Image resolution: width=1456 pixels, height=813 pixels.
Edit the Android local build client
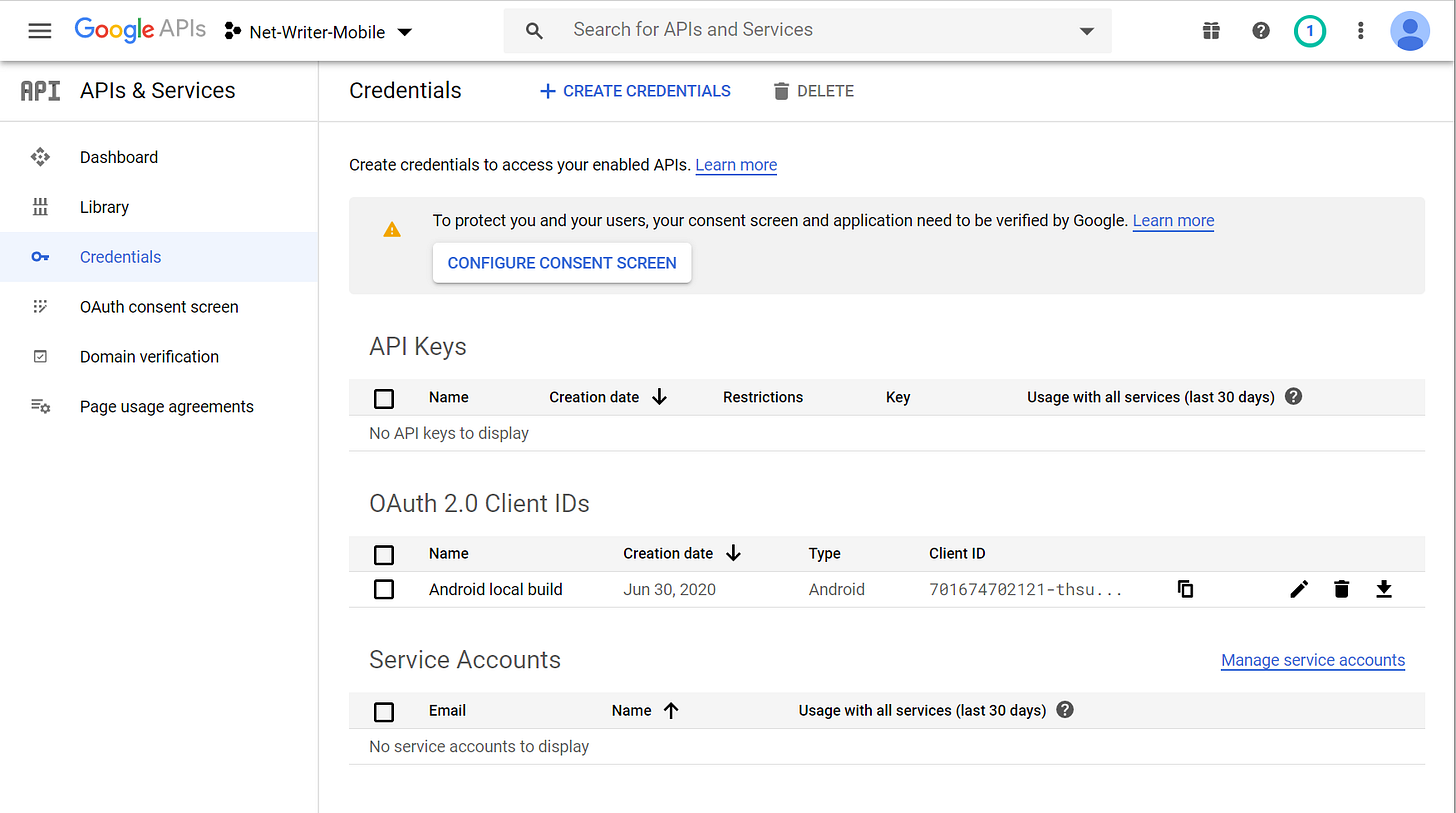(x=1299, y=589)
